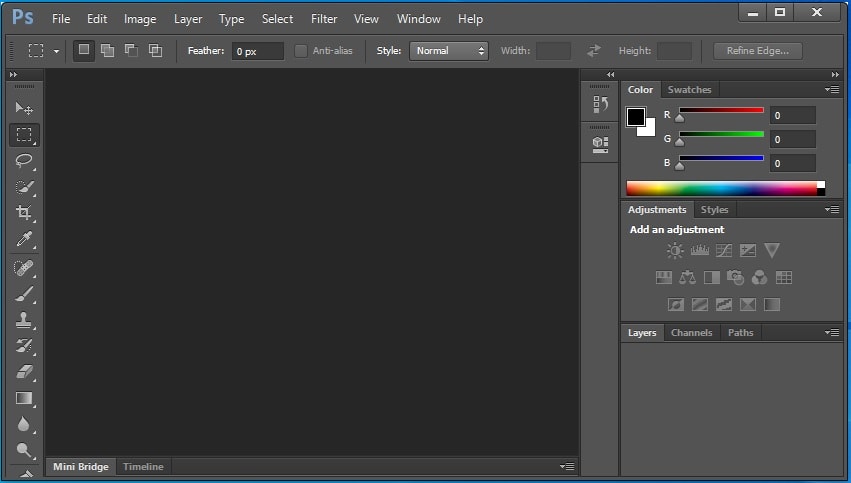Open the Layer menu
Screen dimensions: 851x483
[188, 19]
